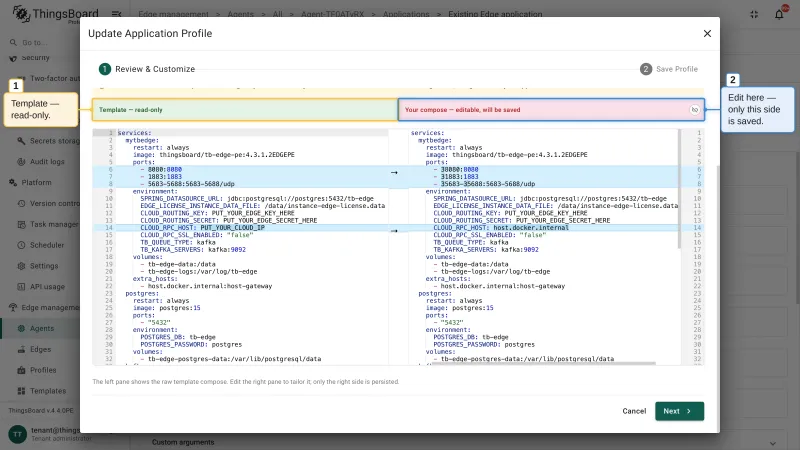Collapse the sidebar menu icon

[x=116, y=14]
